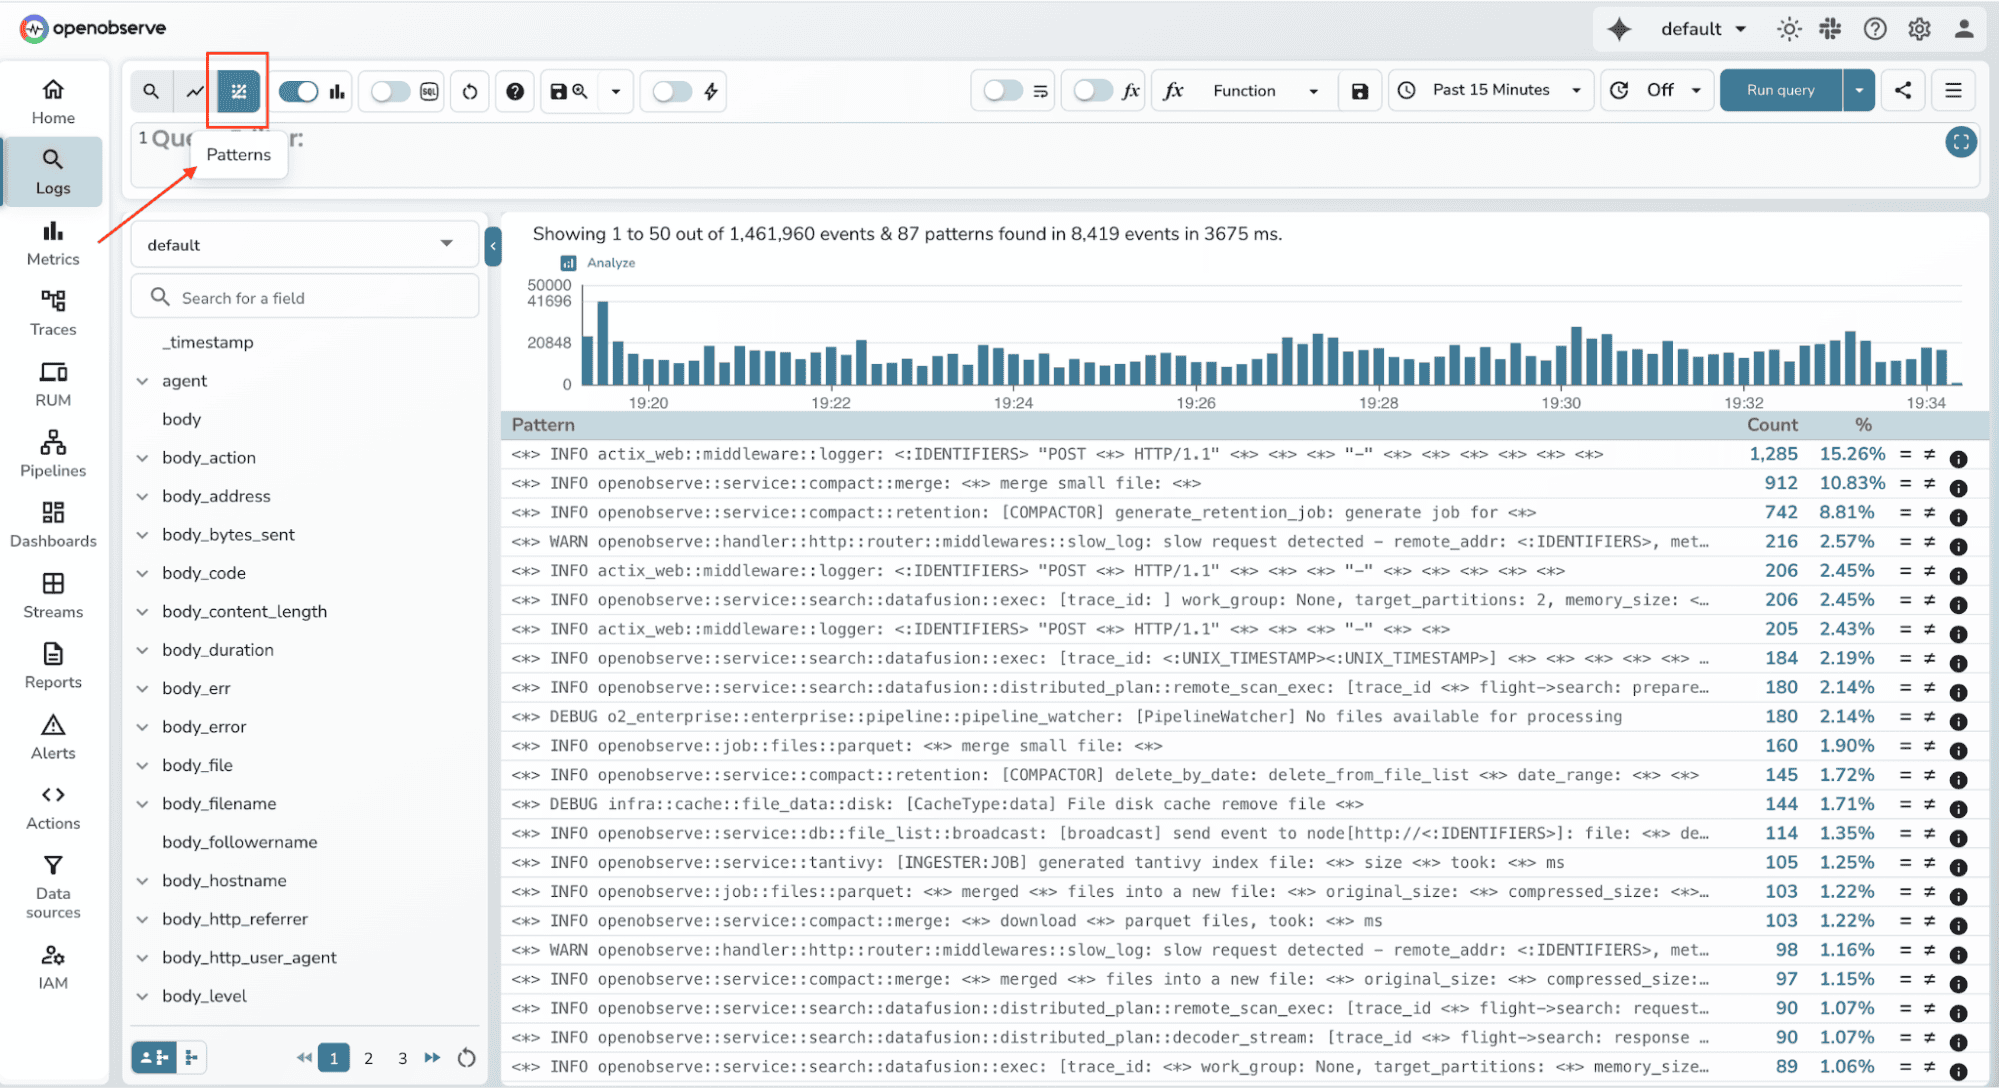Refresh the query results using reload icon
The height and width of the screenshot is (1089, 1999).
[469, 91]
